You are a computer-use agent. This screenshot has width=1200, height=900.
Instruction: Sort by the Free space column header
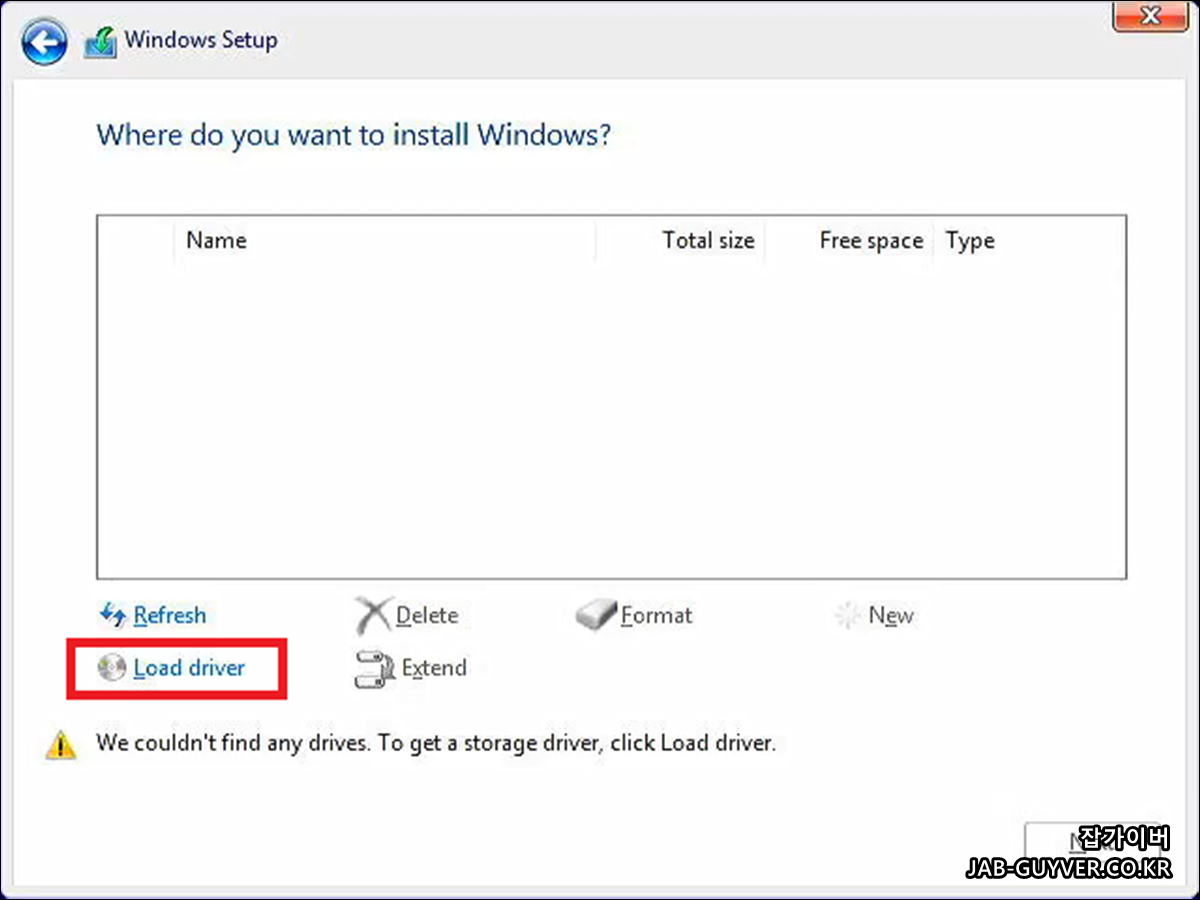pos(849,241)
